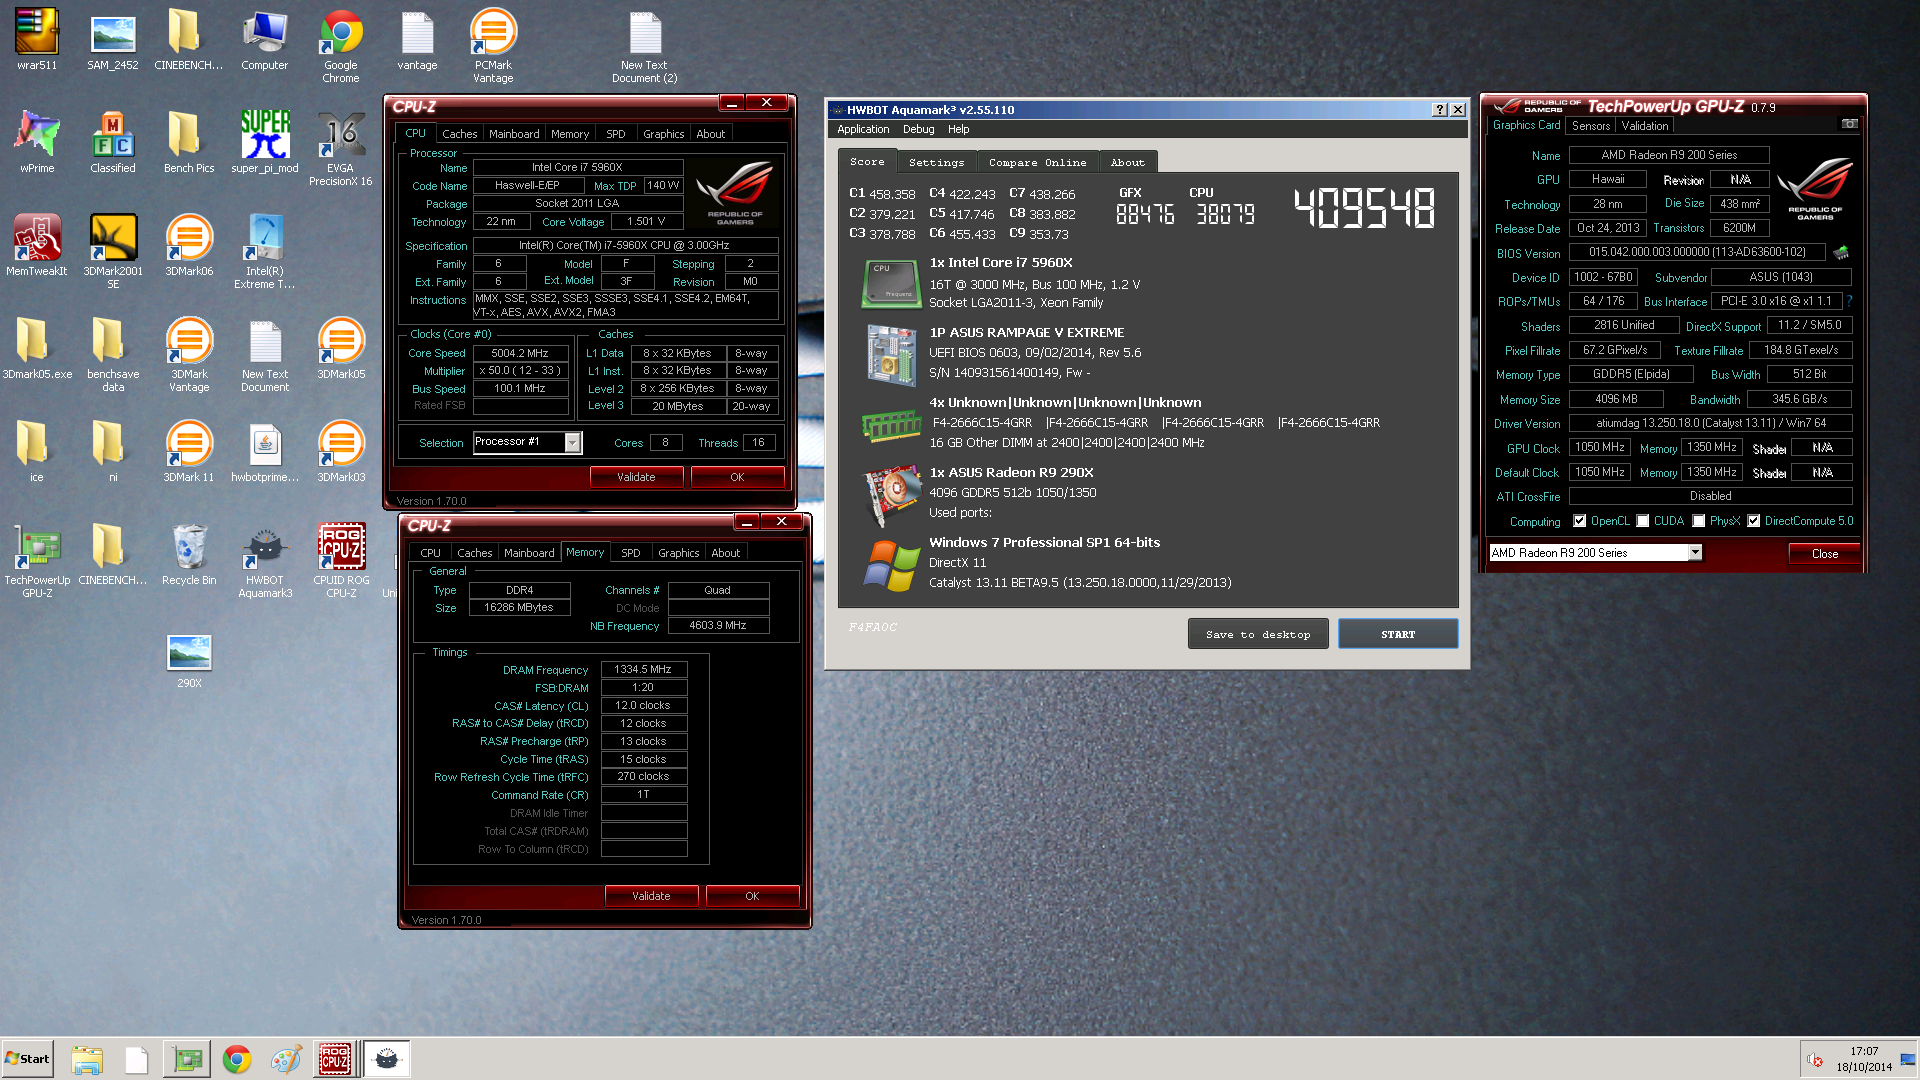
Task: Select the About tab in Aquamark
Action: [x=1127, y=162]
